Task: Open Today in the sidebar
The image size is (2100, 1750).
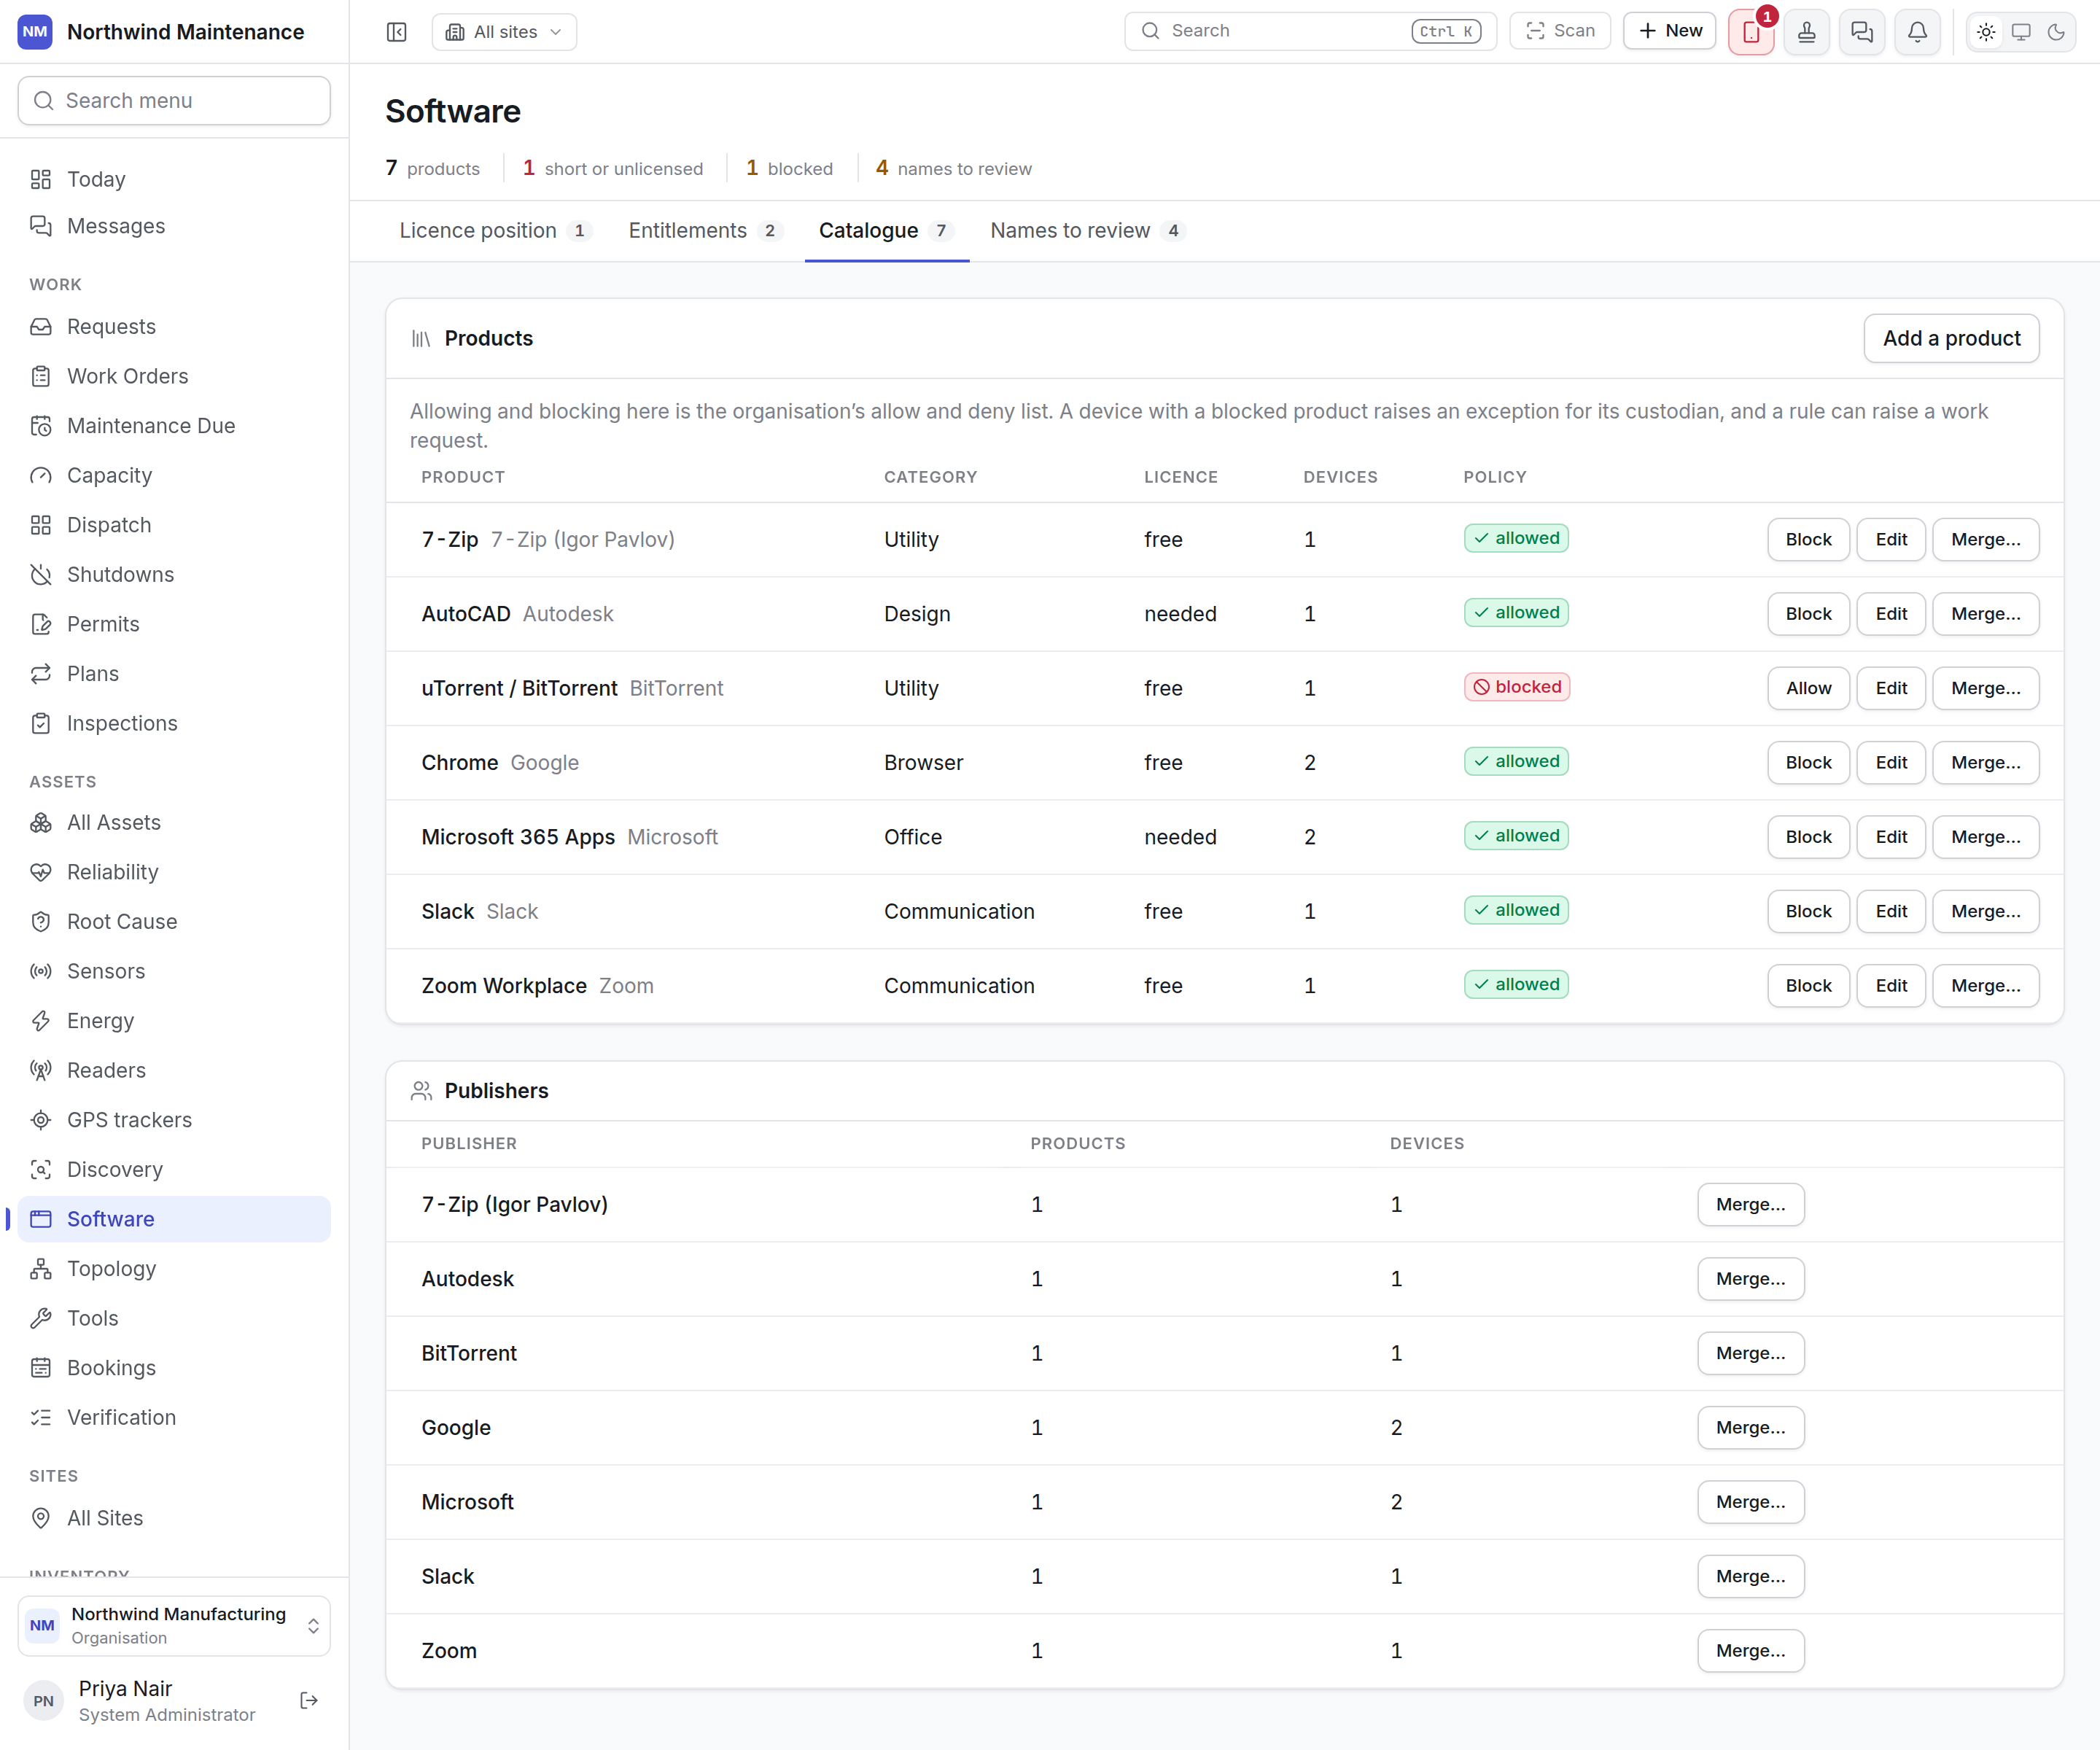Action: click(x=174, y=179)
